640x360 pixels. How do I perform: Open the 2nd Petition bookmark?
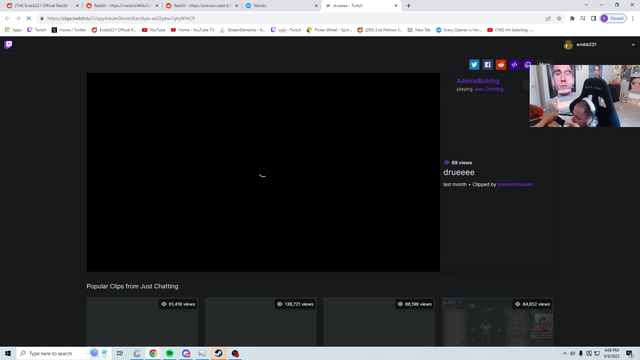point(379,30)
